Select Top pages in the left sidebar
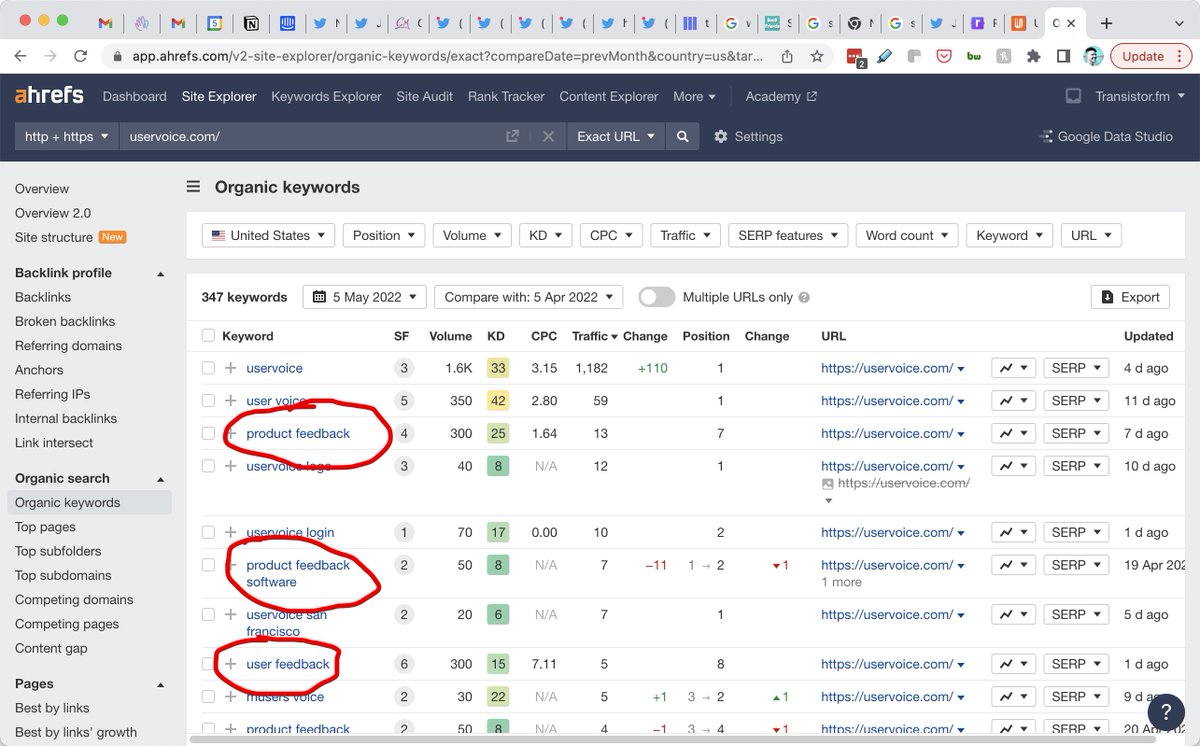The height and width of the screenshot is (746, 1200). point(45,527)
